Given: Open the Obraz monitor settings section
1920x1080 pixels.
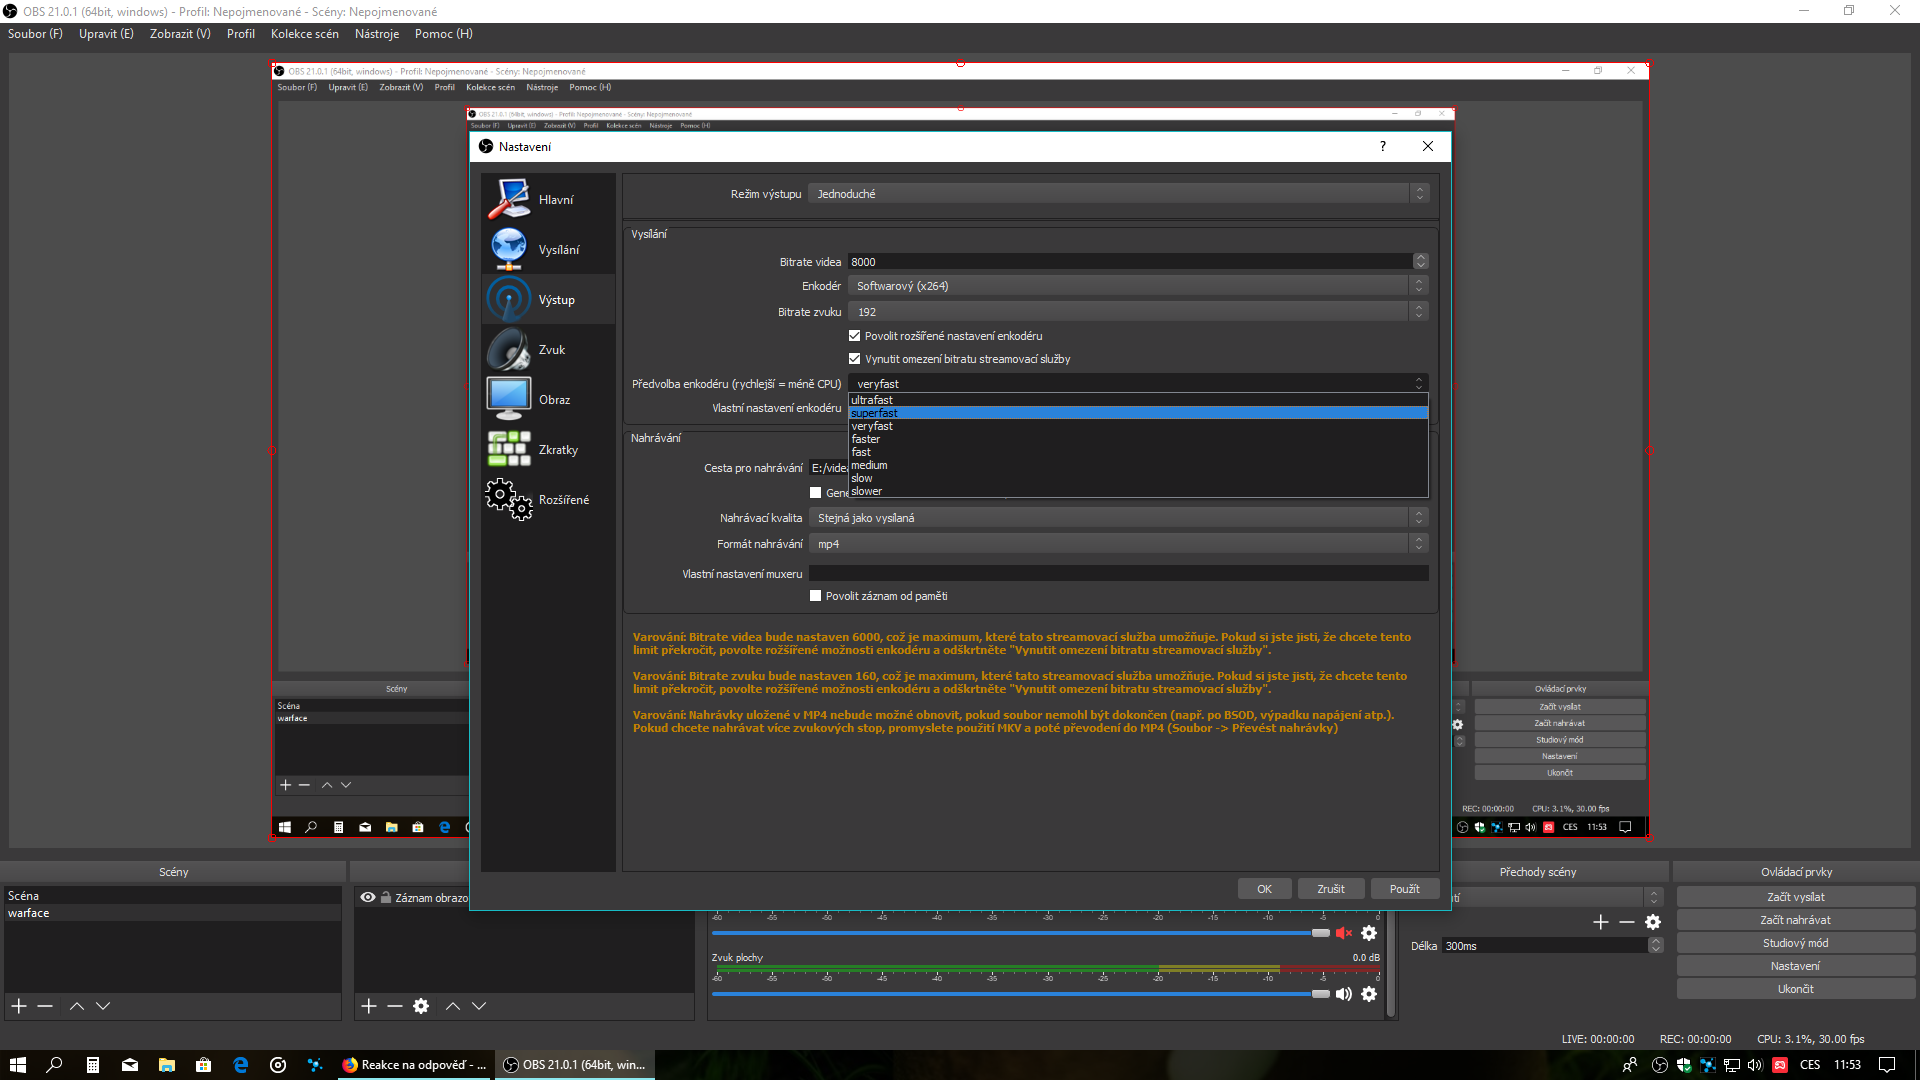Looking at the screenshot, I should tap(509, 399).
